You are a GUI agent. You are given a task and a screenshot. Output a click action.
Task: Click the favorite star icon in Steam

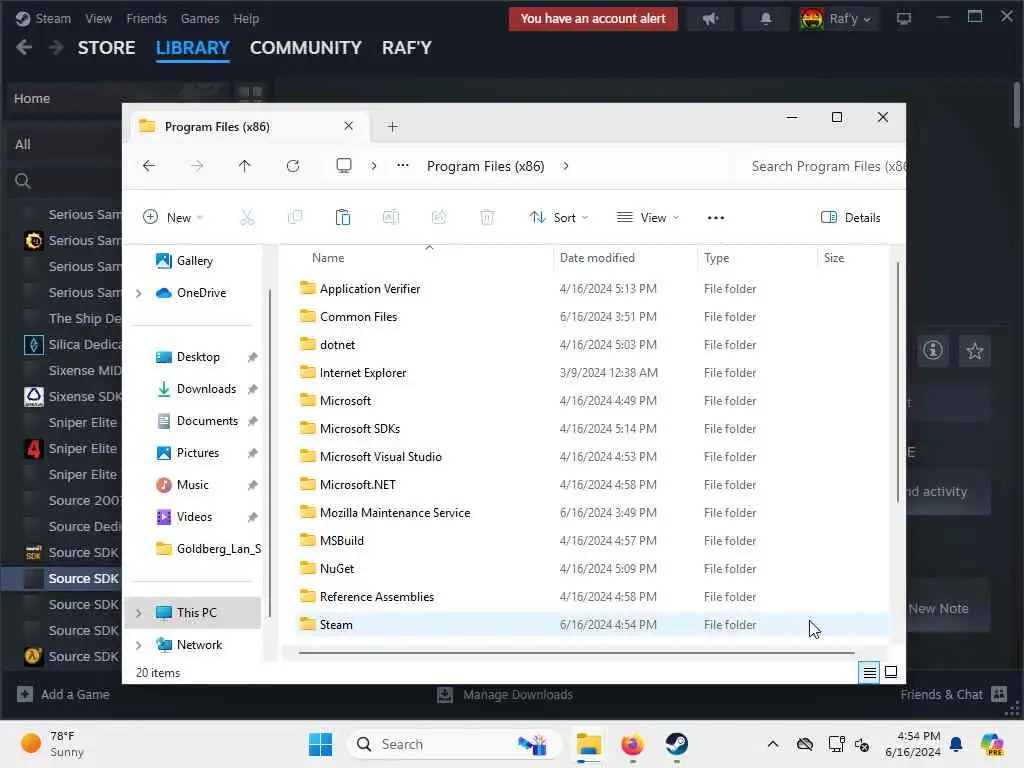[974, 351]
